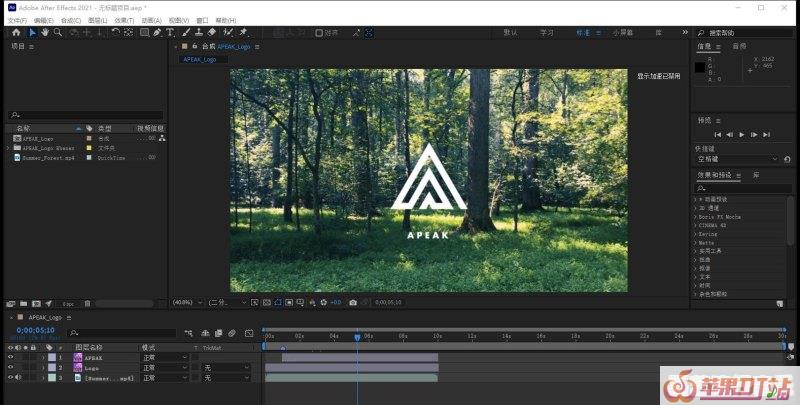
Task: Step to next frame in Preview panel
Action: [754, 135]
